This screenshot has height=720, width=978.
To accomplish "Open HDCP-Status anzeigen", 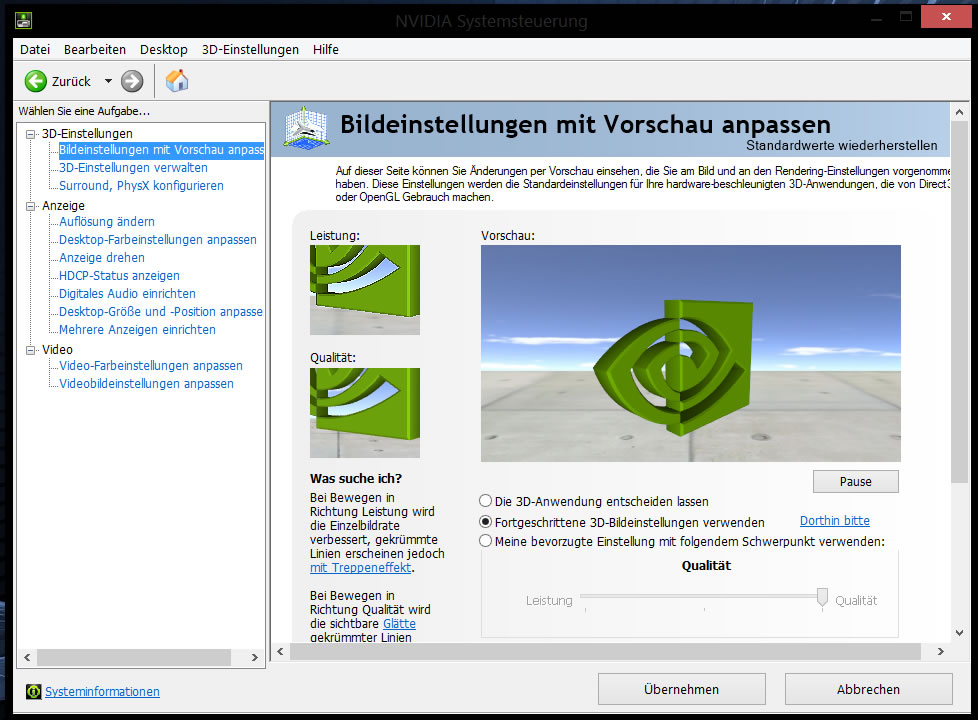I will (x=119, y=276).
